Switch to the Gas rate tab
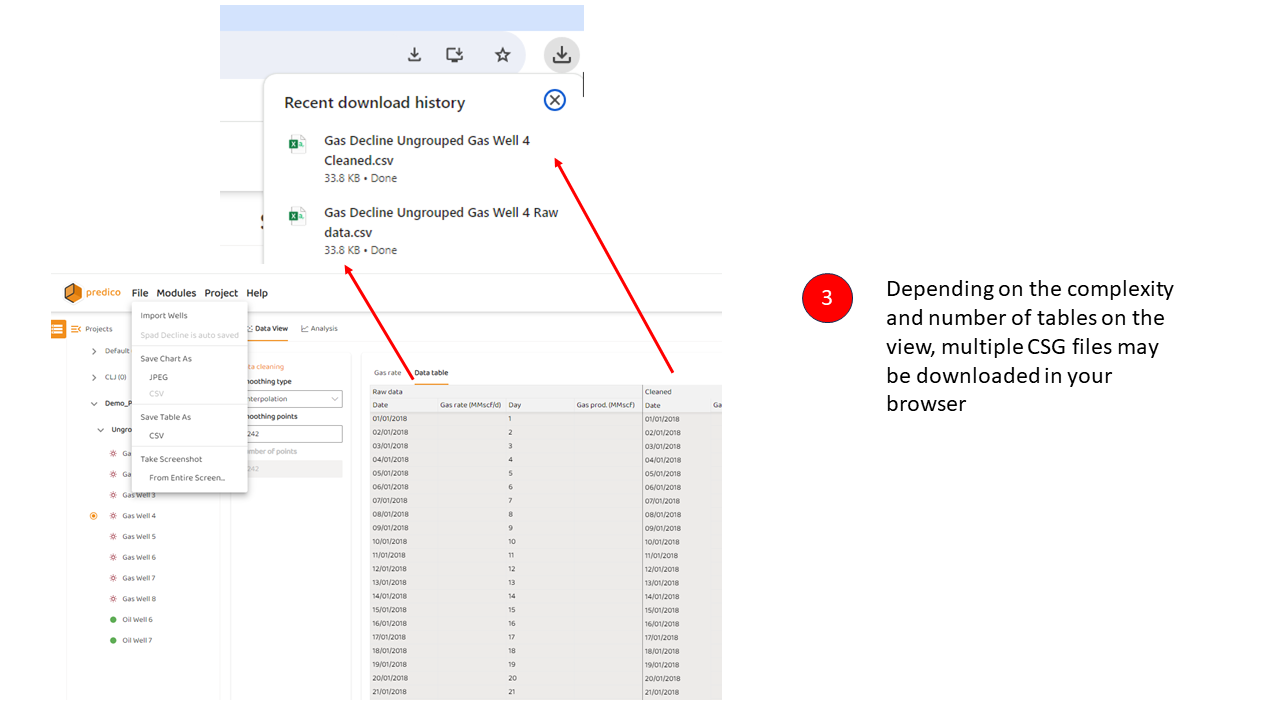Viewport: 1280px width, 720px height. pos(387,373)
